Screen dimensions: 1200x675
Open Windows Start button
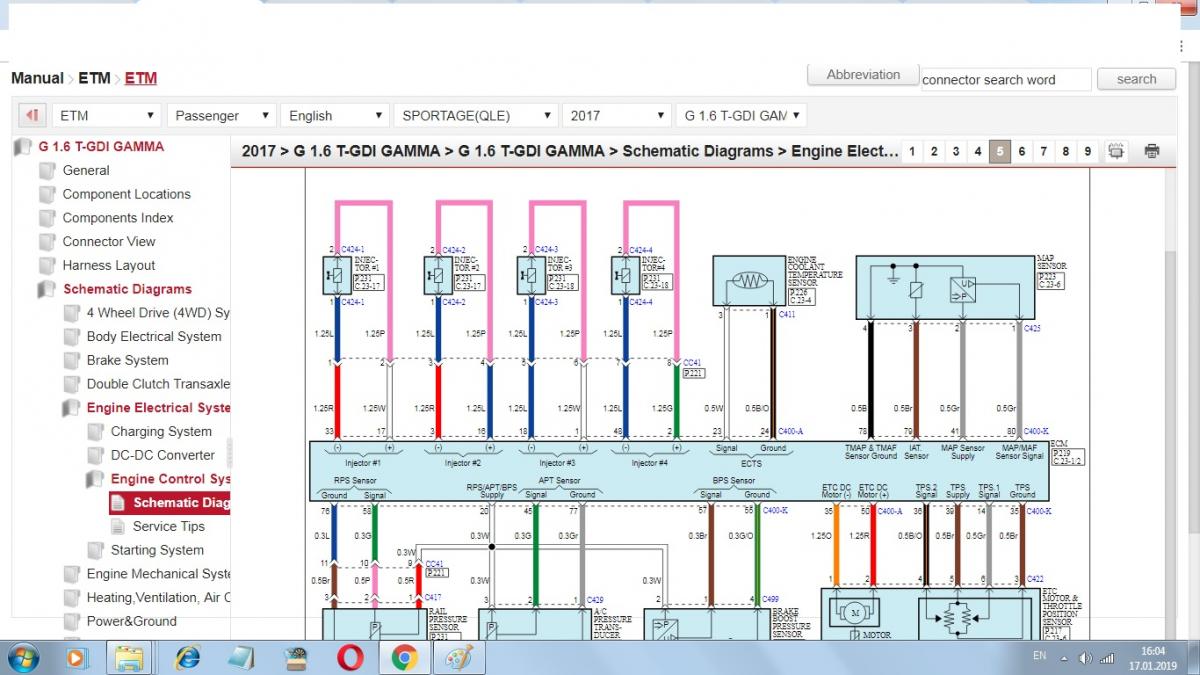[22, 657]
